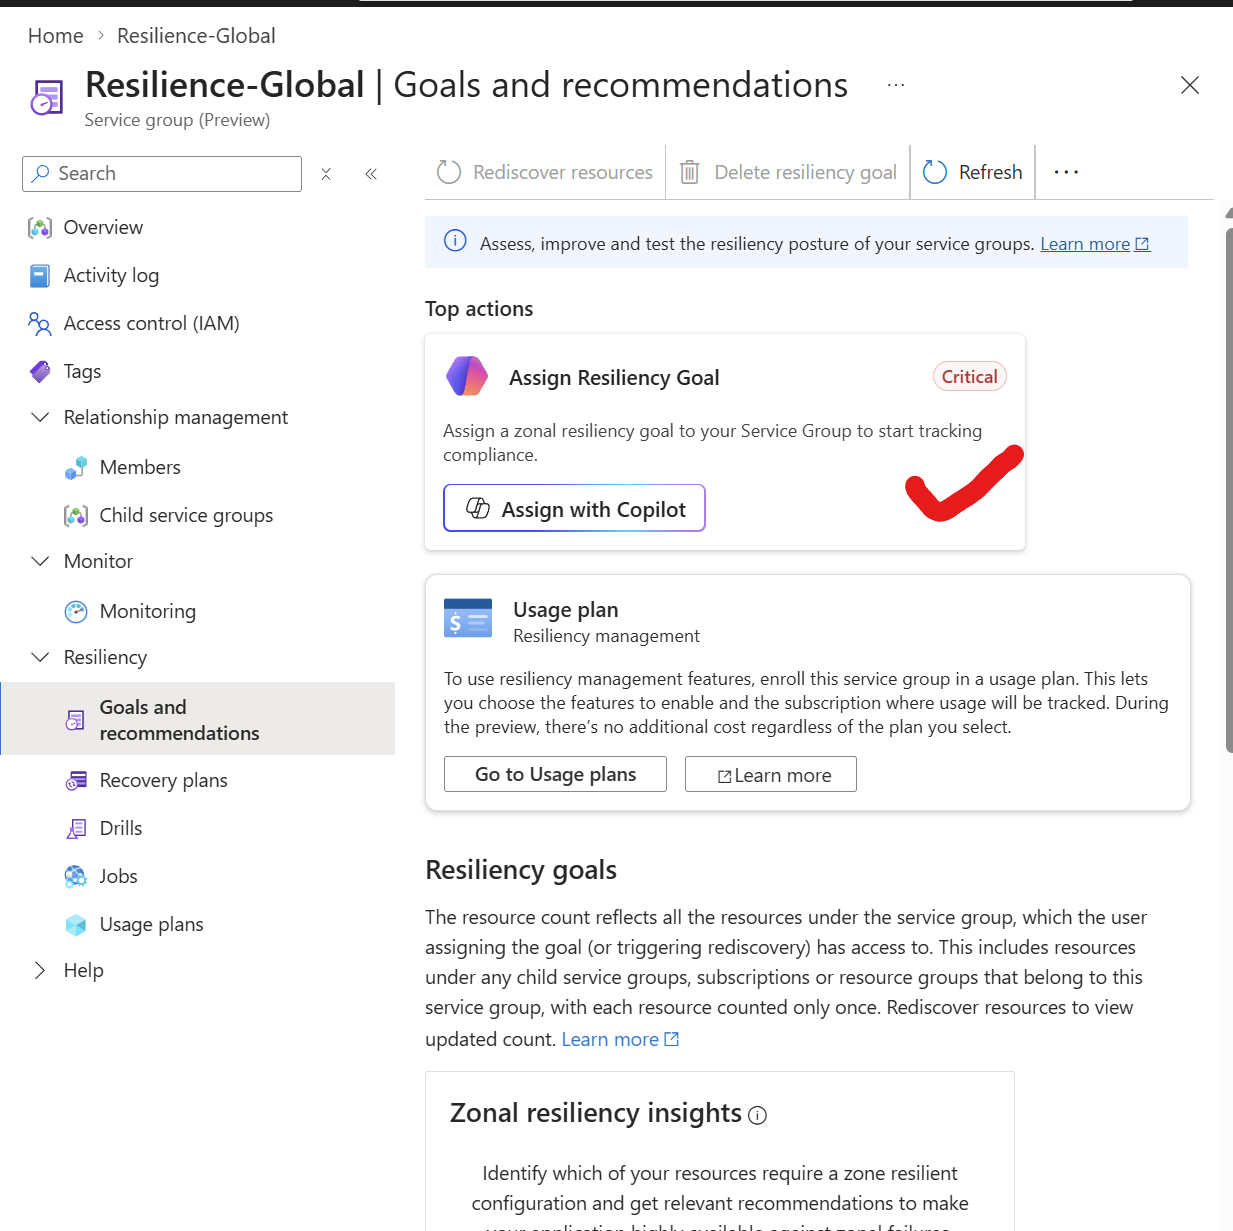Open the Monitoring page icon
Viewport: 1233px width, 1231px height.
(76, 612)
